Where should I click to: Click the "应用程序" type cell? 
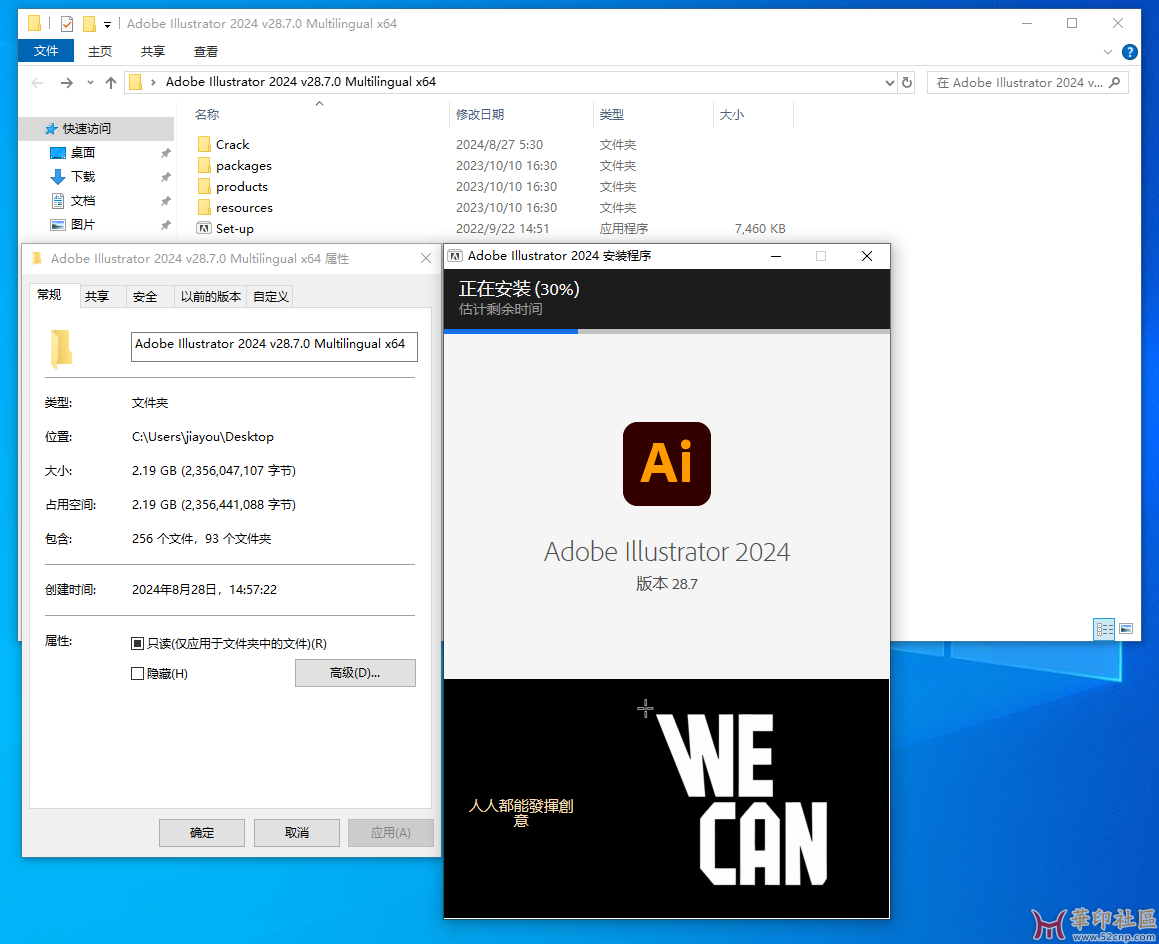[x=624, y=228]
